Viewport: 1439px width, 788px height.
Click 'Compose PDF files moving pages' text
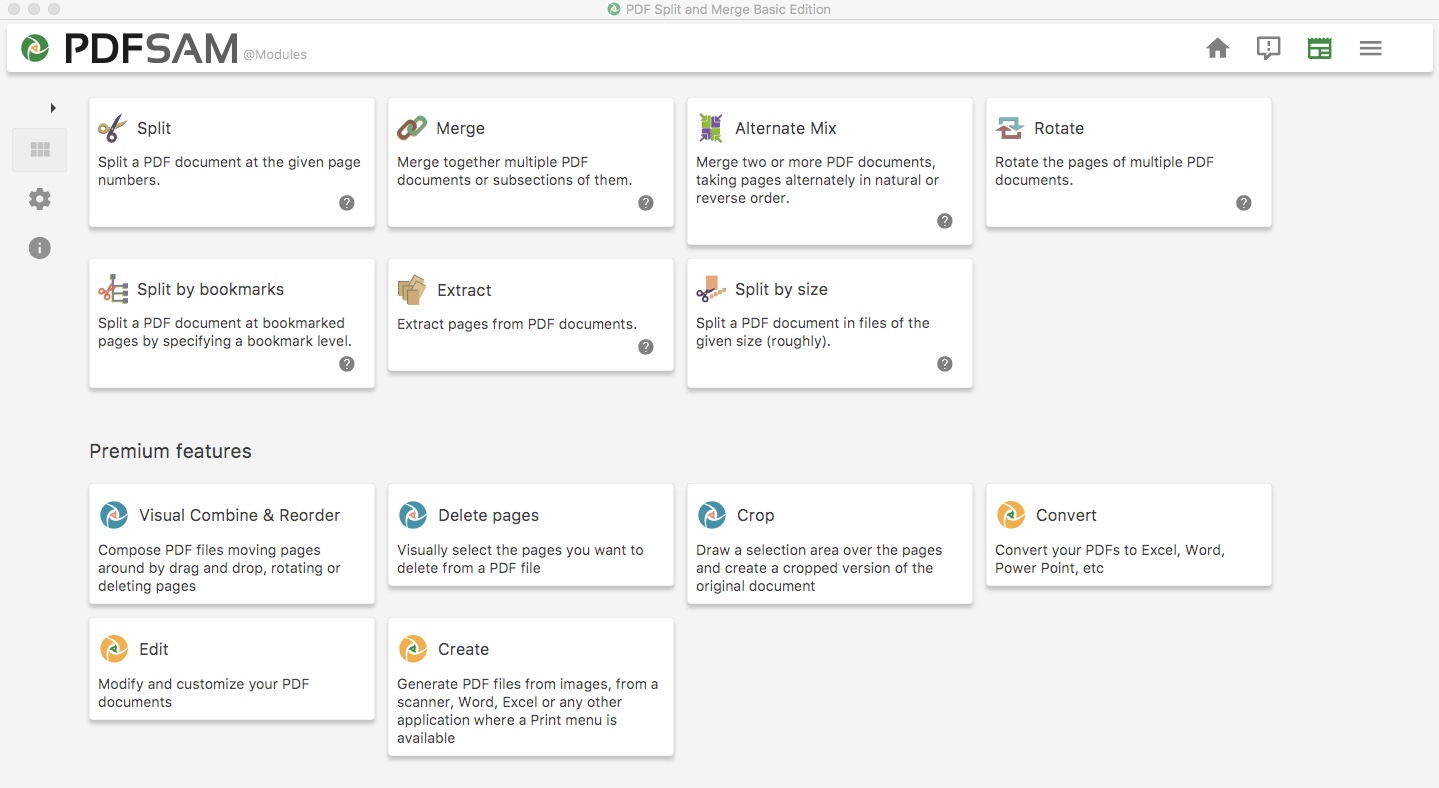(209, 550)
